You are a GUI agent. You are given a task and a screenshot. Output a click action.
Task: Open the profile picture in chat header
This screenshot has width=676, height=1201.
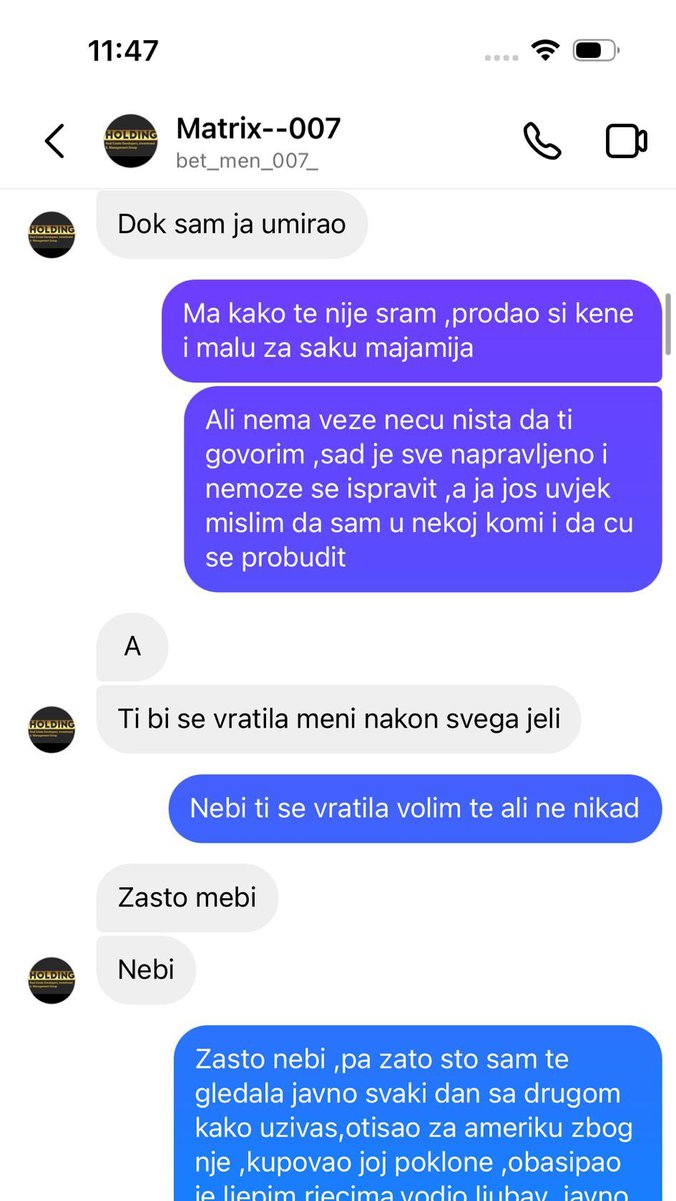(x=131, y=141)
